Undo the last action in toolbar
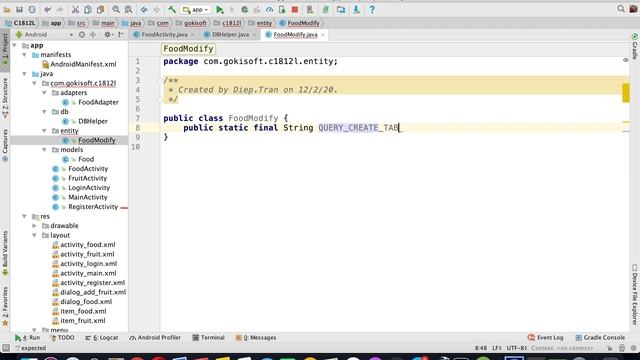This screenshot has width=640, height=360. (x=47, y=9)
